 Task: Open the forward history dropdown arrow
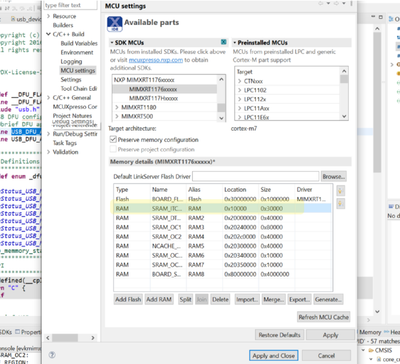344,3
